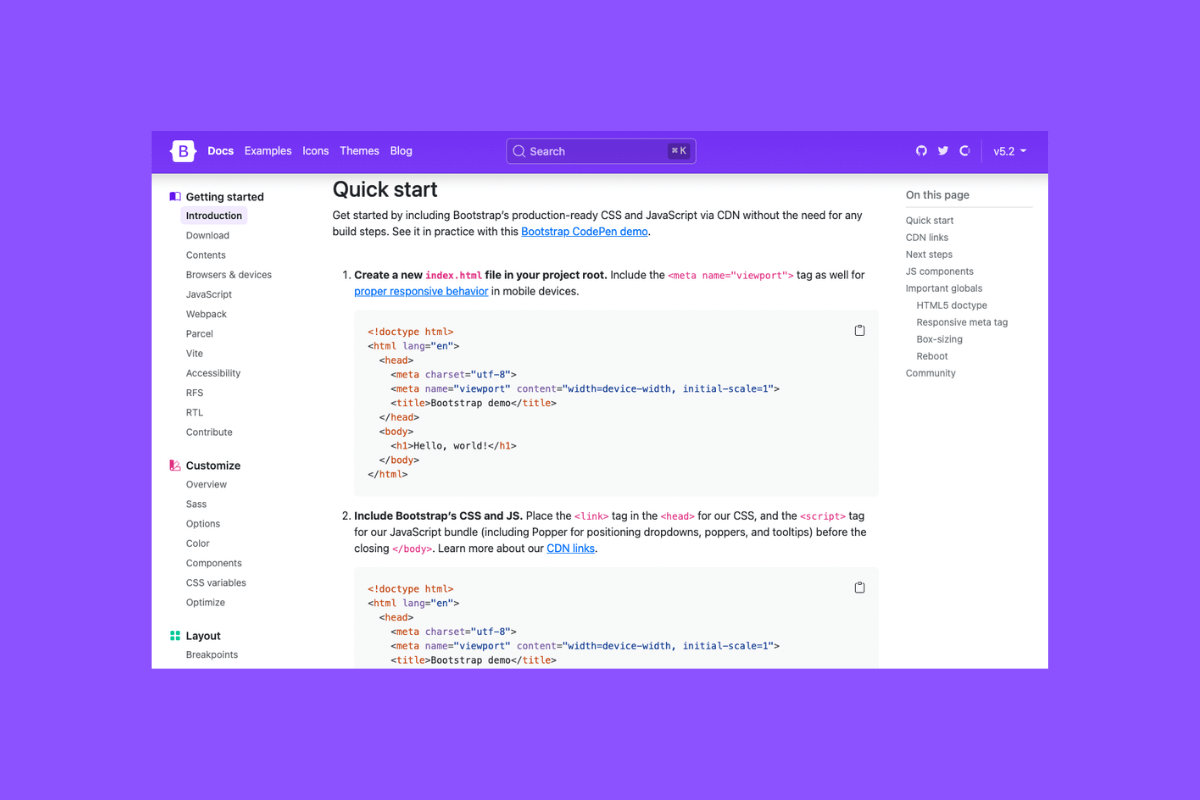Open the proper responsive behavior link

click(421, 291)
